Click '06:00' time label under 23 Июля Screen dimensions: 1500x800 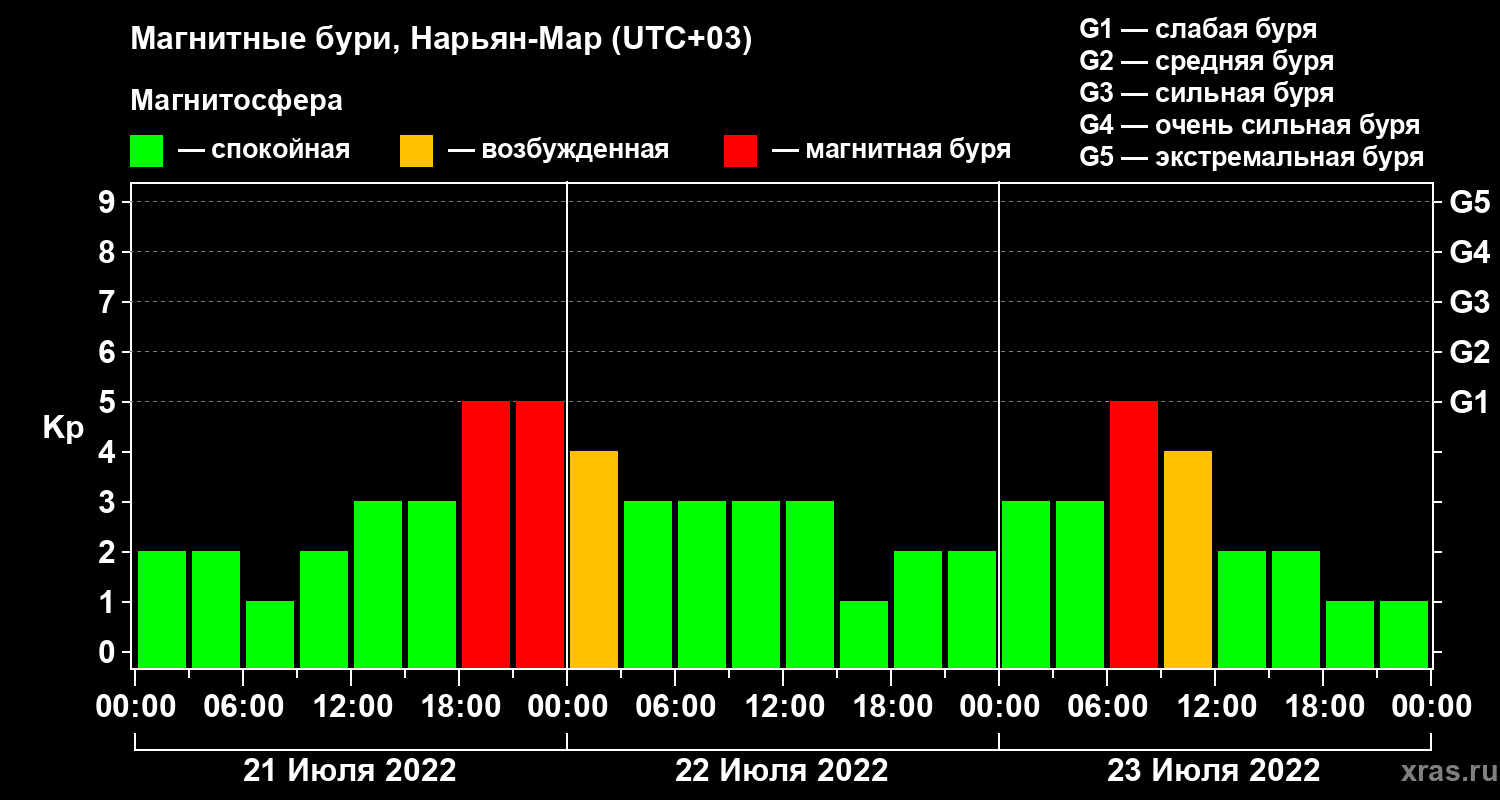click(1107, 707)
